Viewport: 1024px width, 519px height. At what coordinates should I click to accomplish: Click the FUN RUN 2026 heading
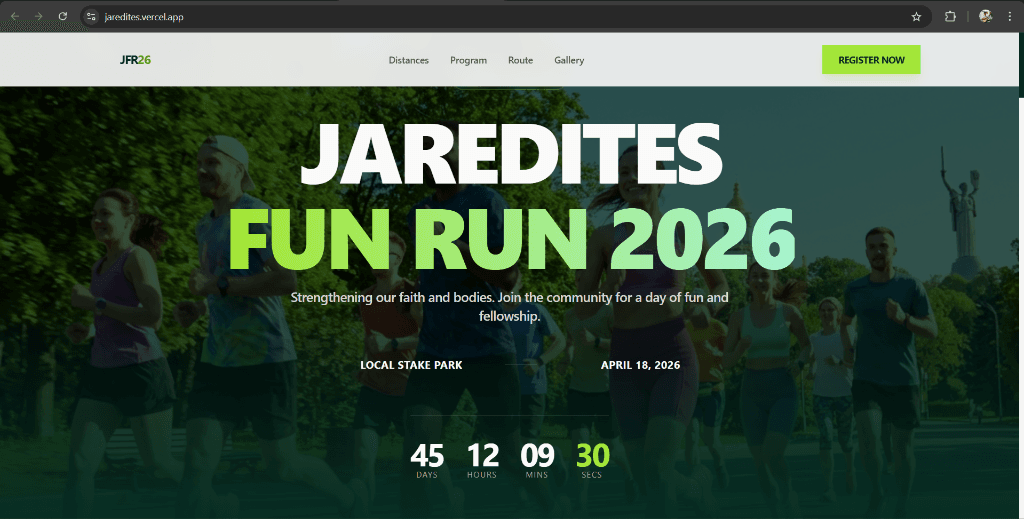pyautogui.click(x=511, y=240)
